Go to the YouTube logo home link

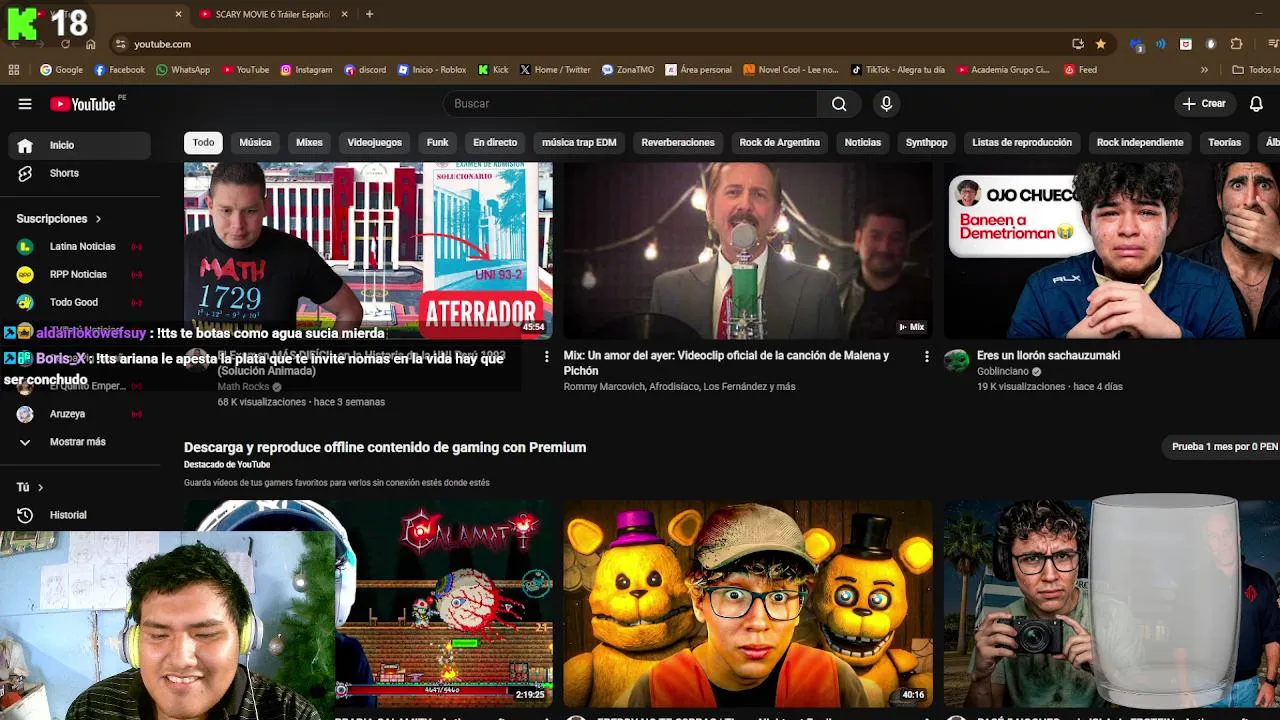click(x=83, y=104)
